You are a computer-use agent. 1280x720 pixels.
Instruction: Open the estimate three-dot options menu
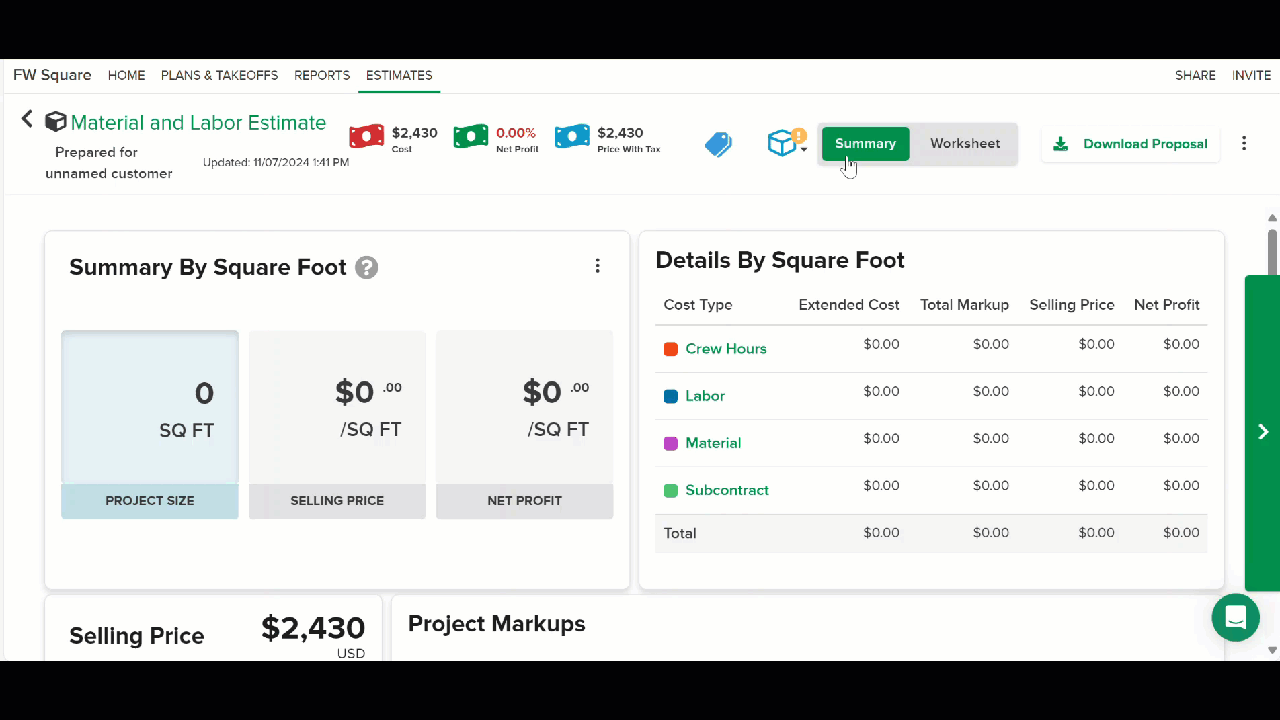click(1244, 143)
